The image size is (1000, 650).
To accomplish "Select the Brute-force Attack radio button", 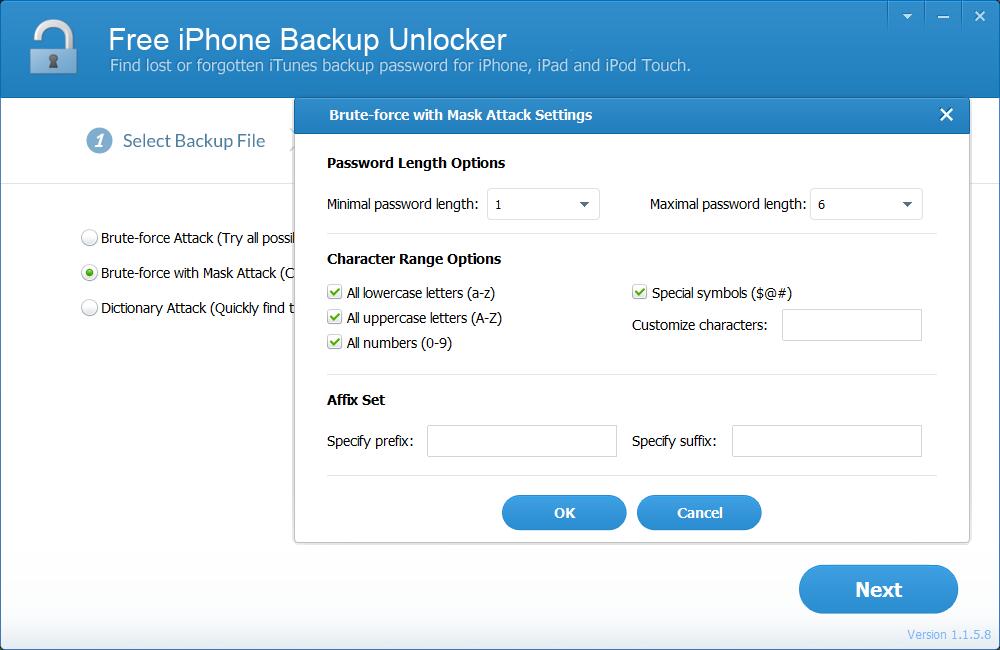I will click(89, 238).
